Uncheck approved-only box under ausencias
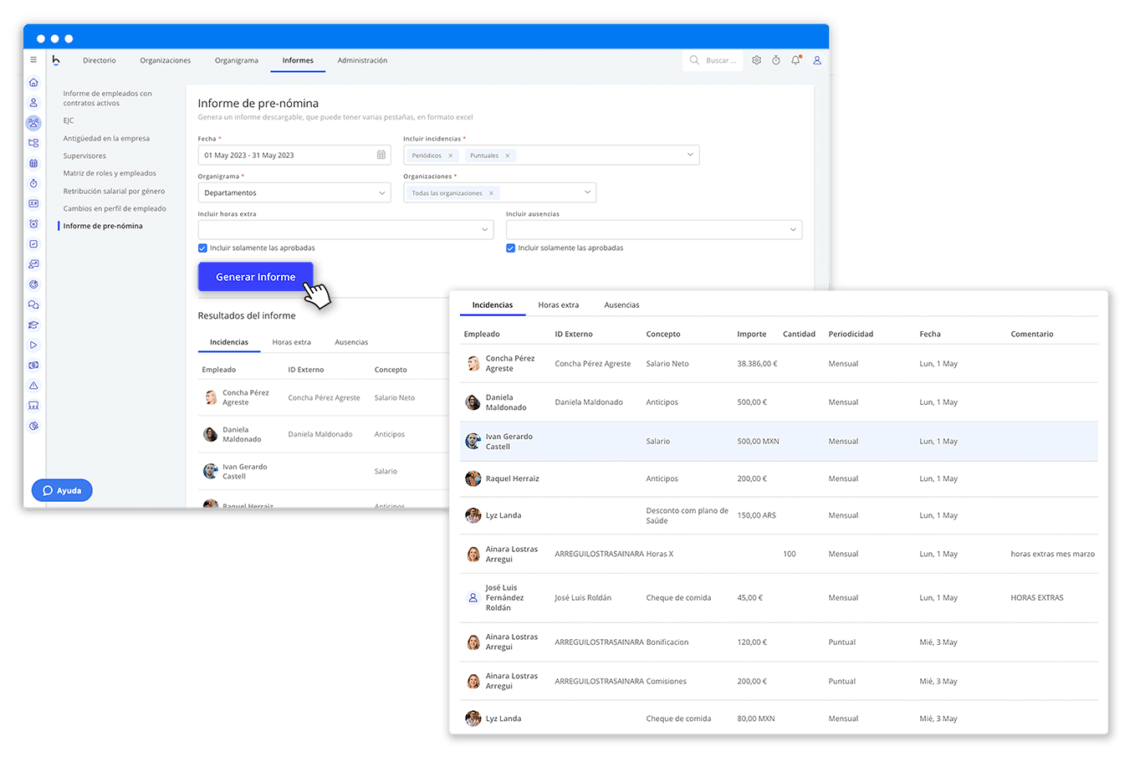This screenshot has width=1140, height=757. [x=511, y=248]
